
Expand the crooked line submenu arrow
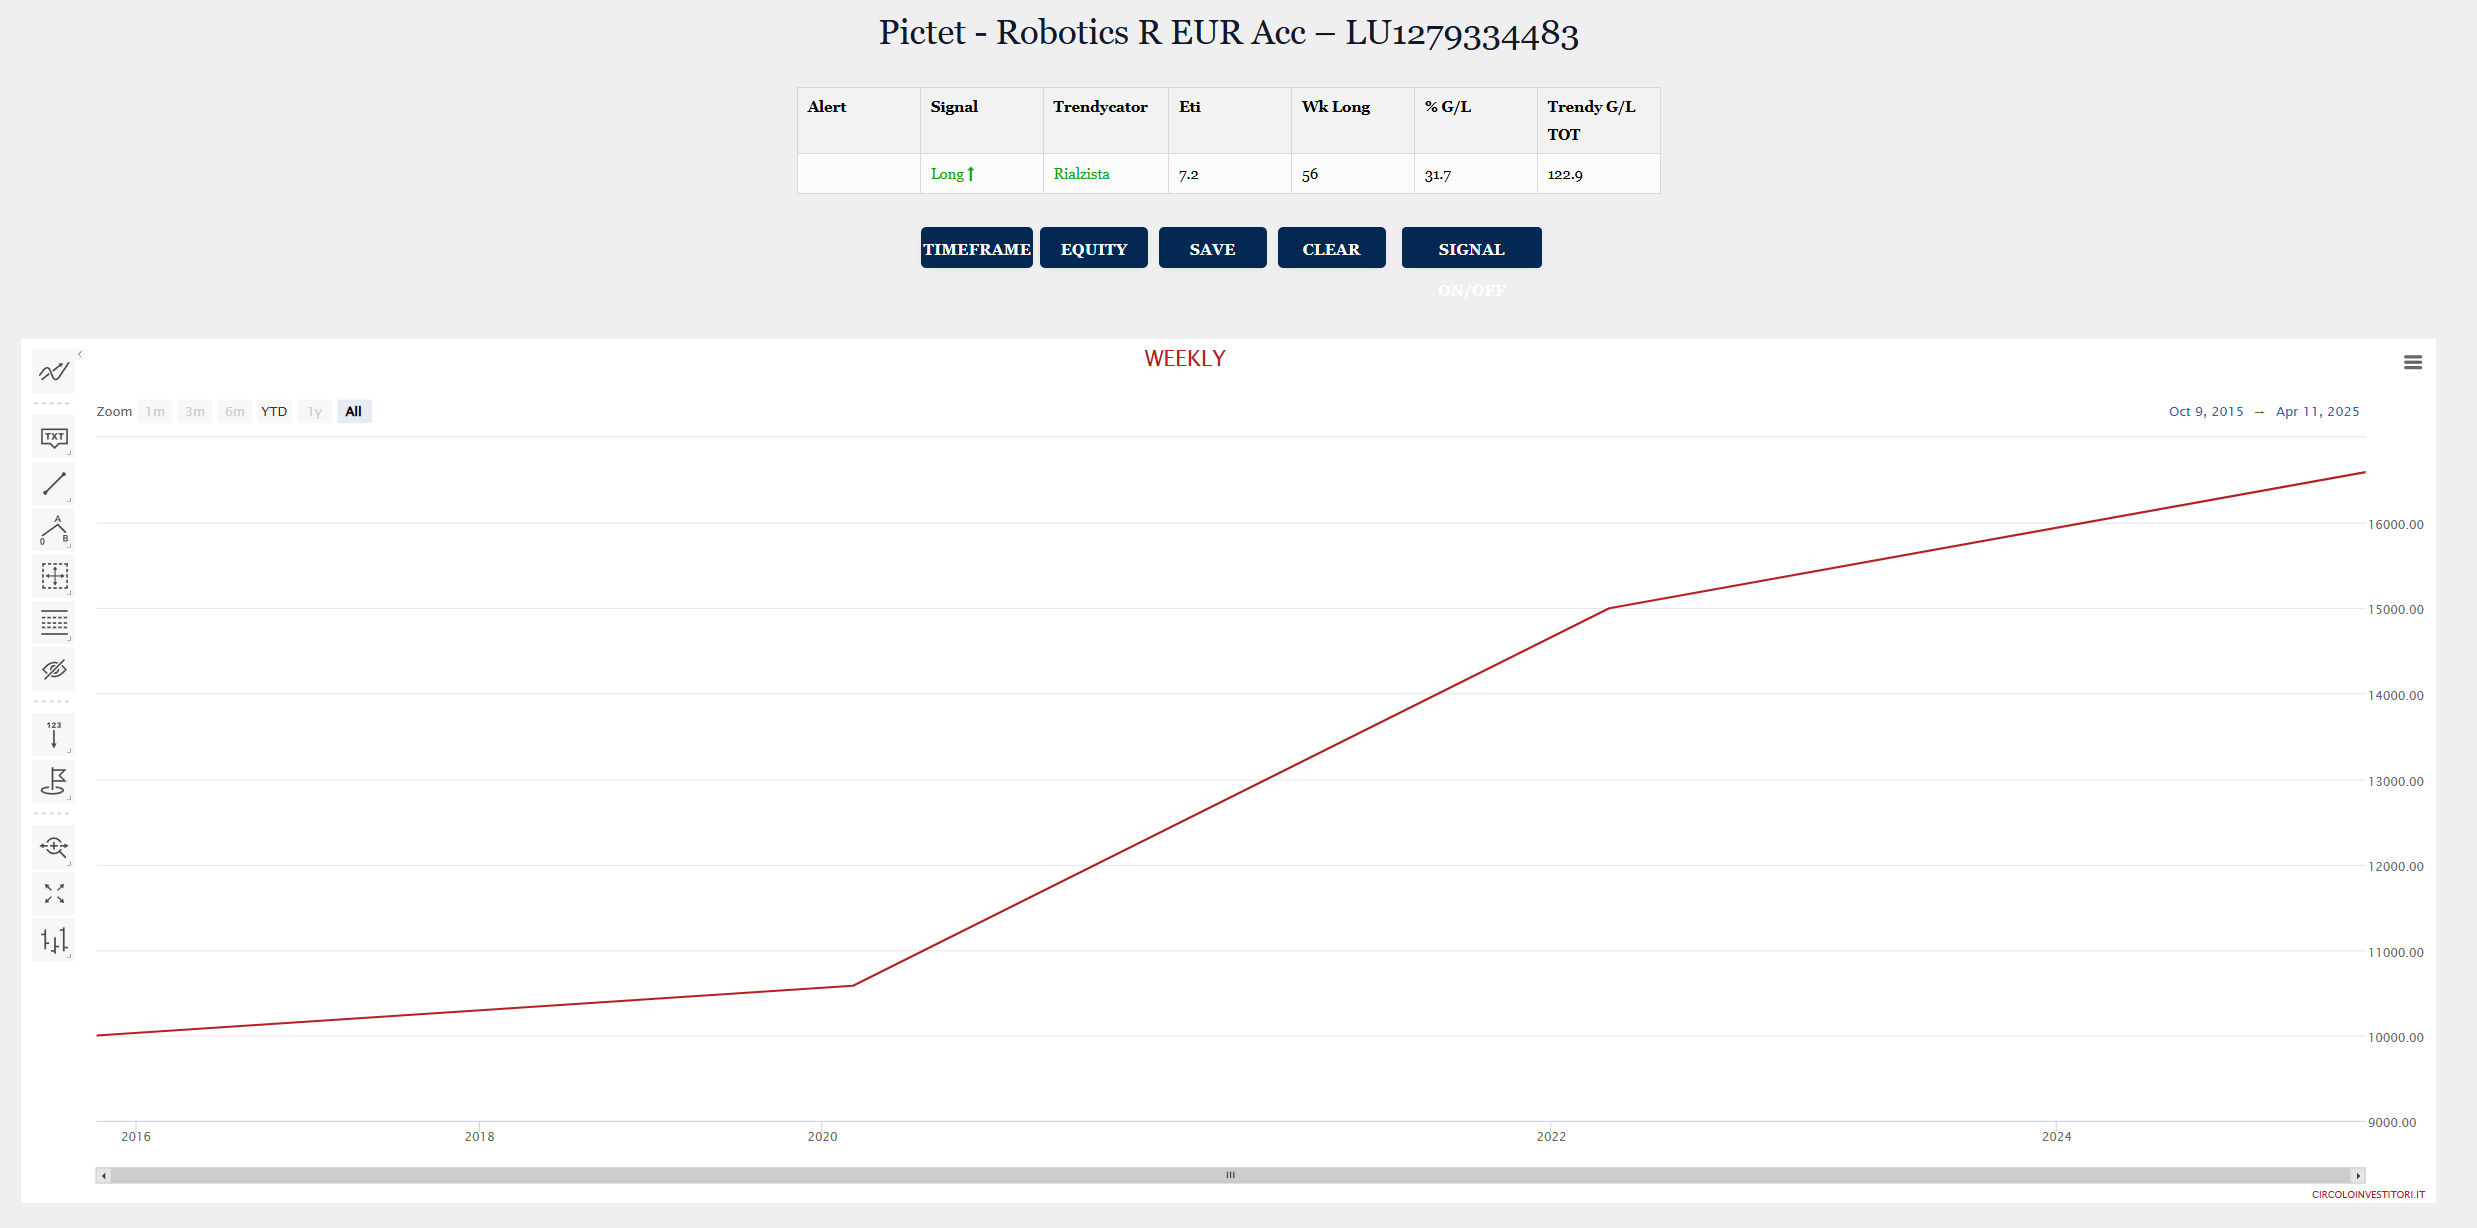pos(69,546)
